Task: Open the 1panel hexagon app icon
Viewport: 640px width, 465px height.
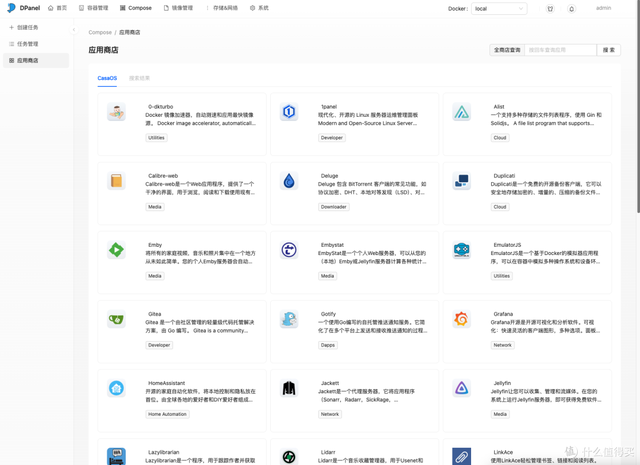Action: [x=289, y=112]
